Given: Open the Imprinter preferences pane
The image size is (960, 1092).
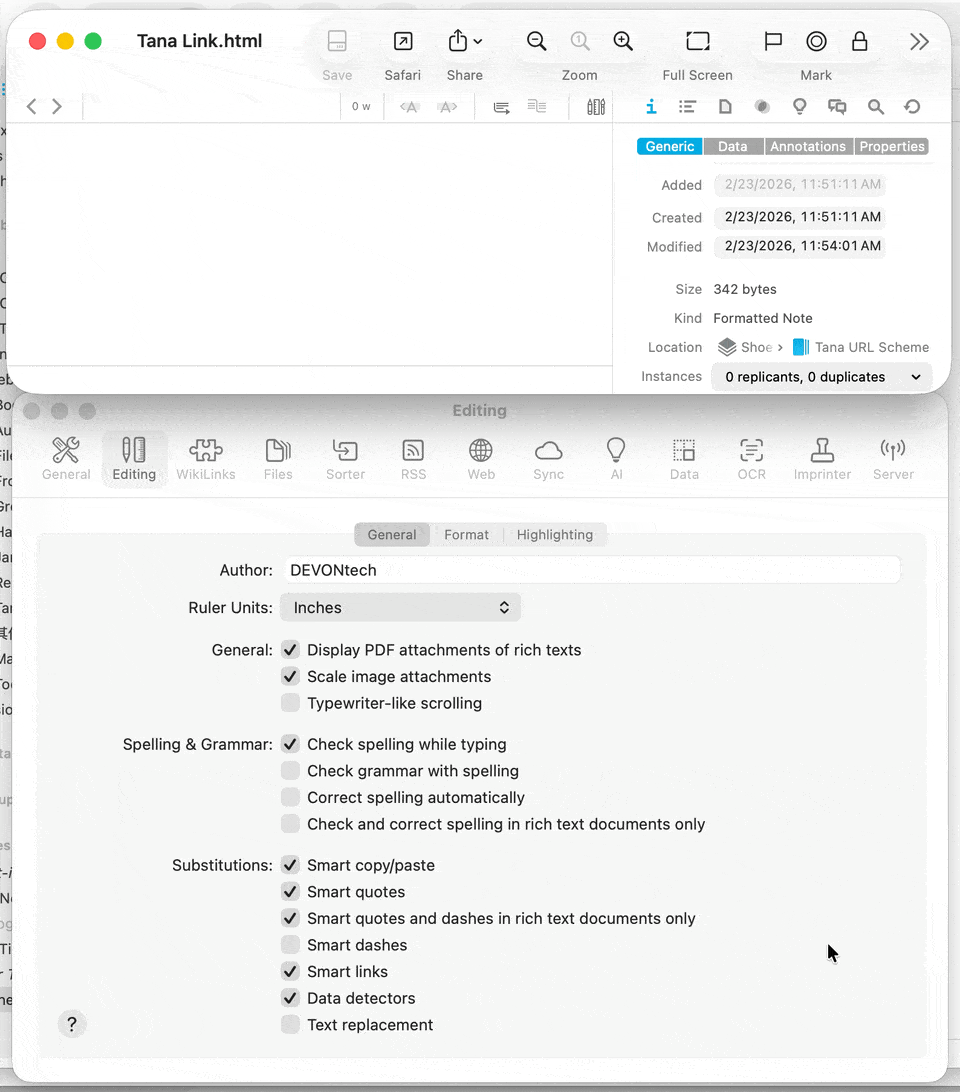Looking at the screenshot, I should (x=822, y=459).
